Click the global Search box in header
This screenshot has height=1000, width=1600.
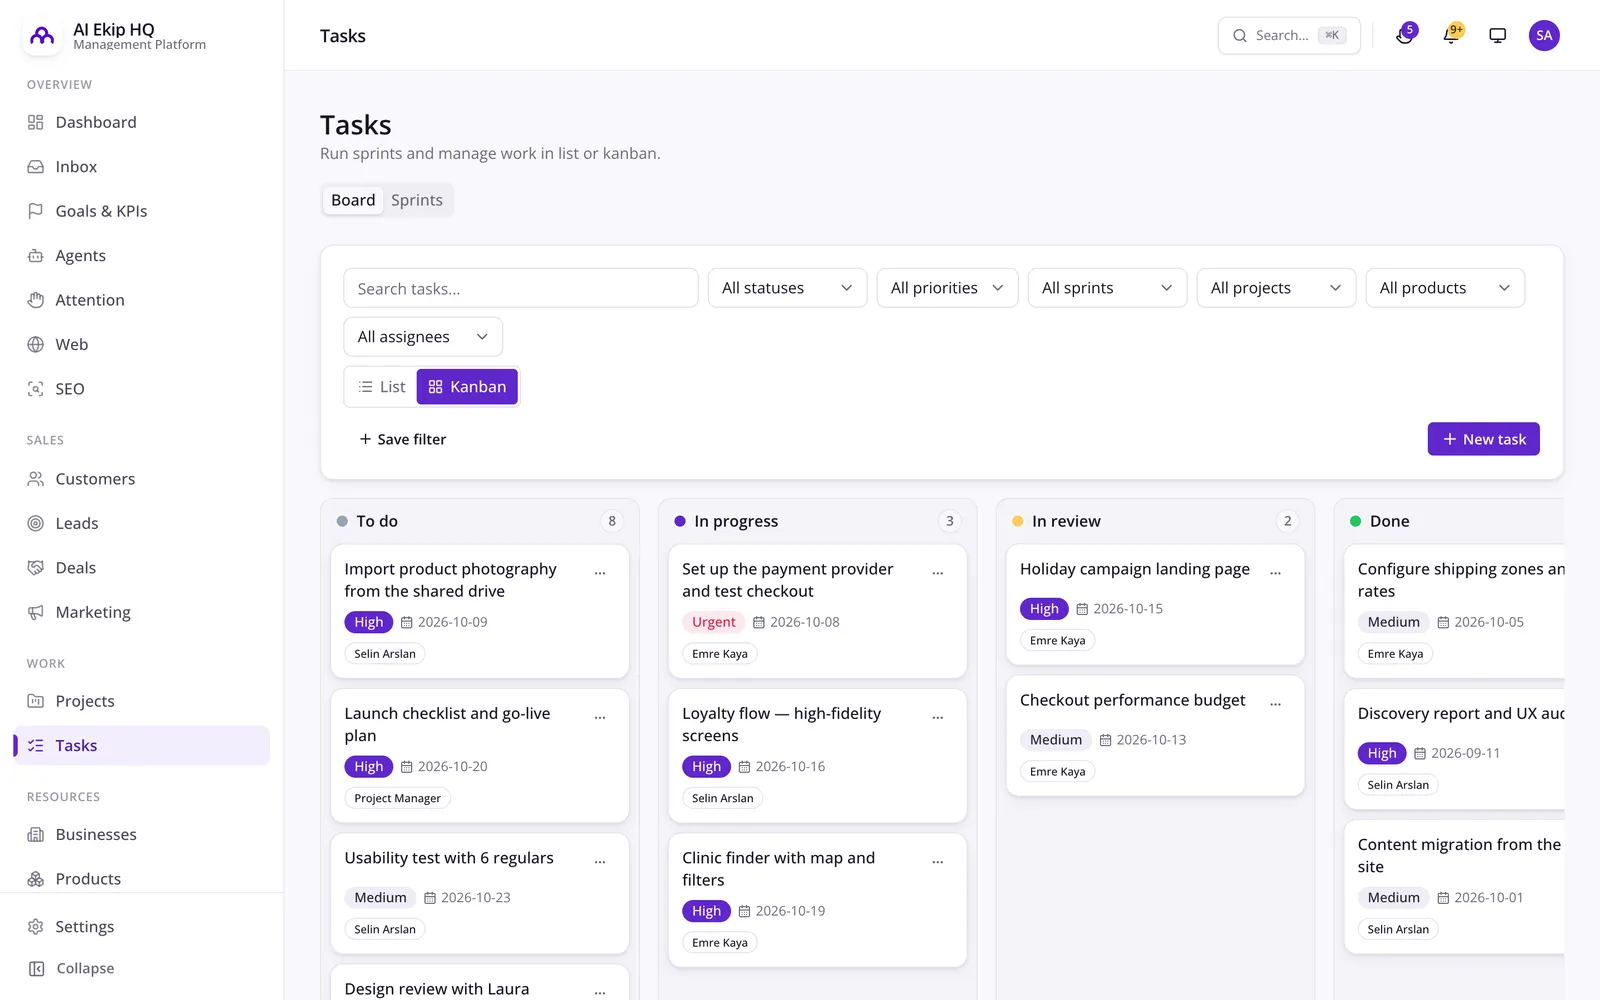tap(1289, 35)
